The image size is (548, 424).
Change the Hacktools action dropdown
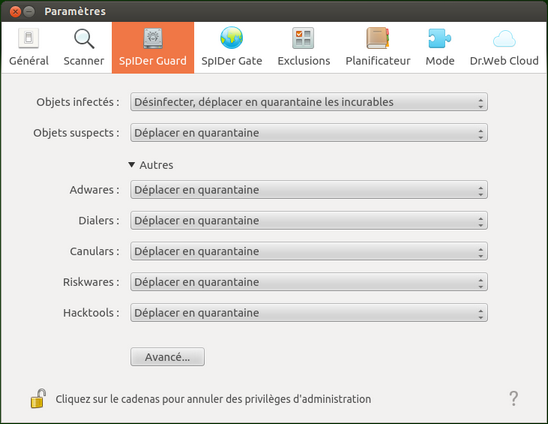pos(309,313)
